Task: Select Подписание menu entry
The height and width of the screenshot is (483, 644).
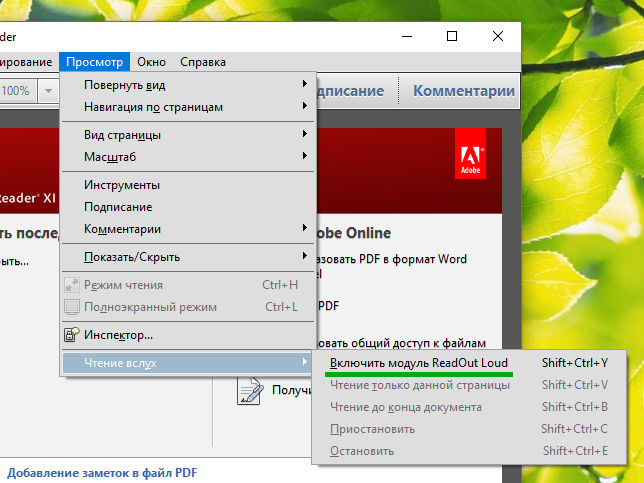Action: click(x=189, y=207)
